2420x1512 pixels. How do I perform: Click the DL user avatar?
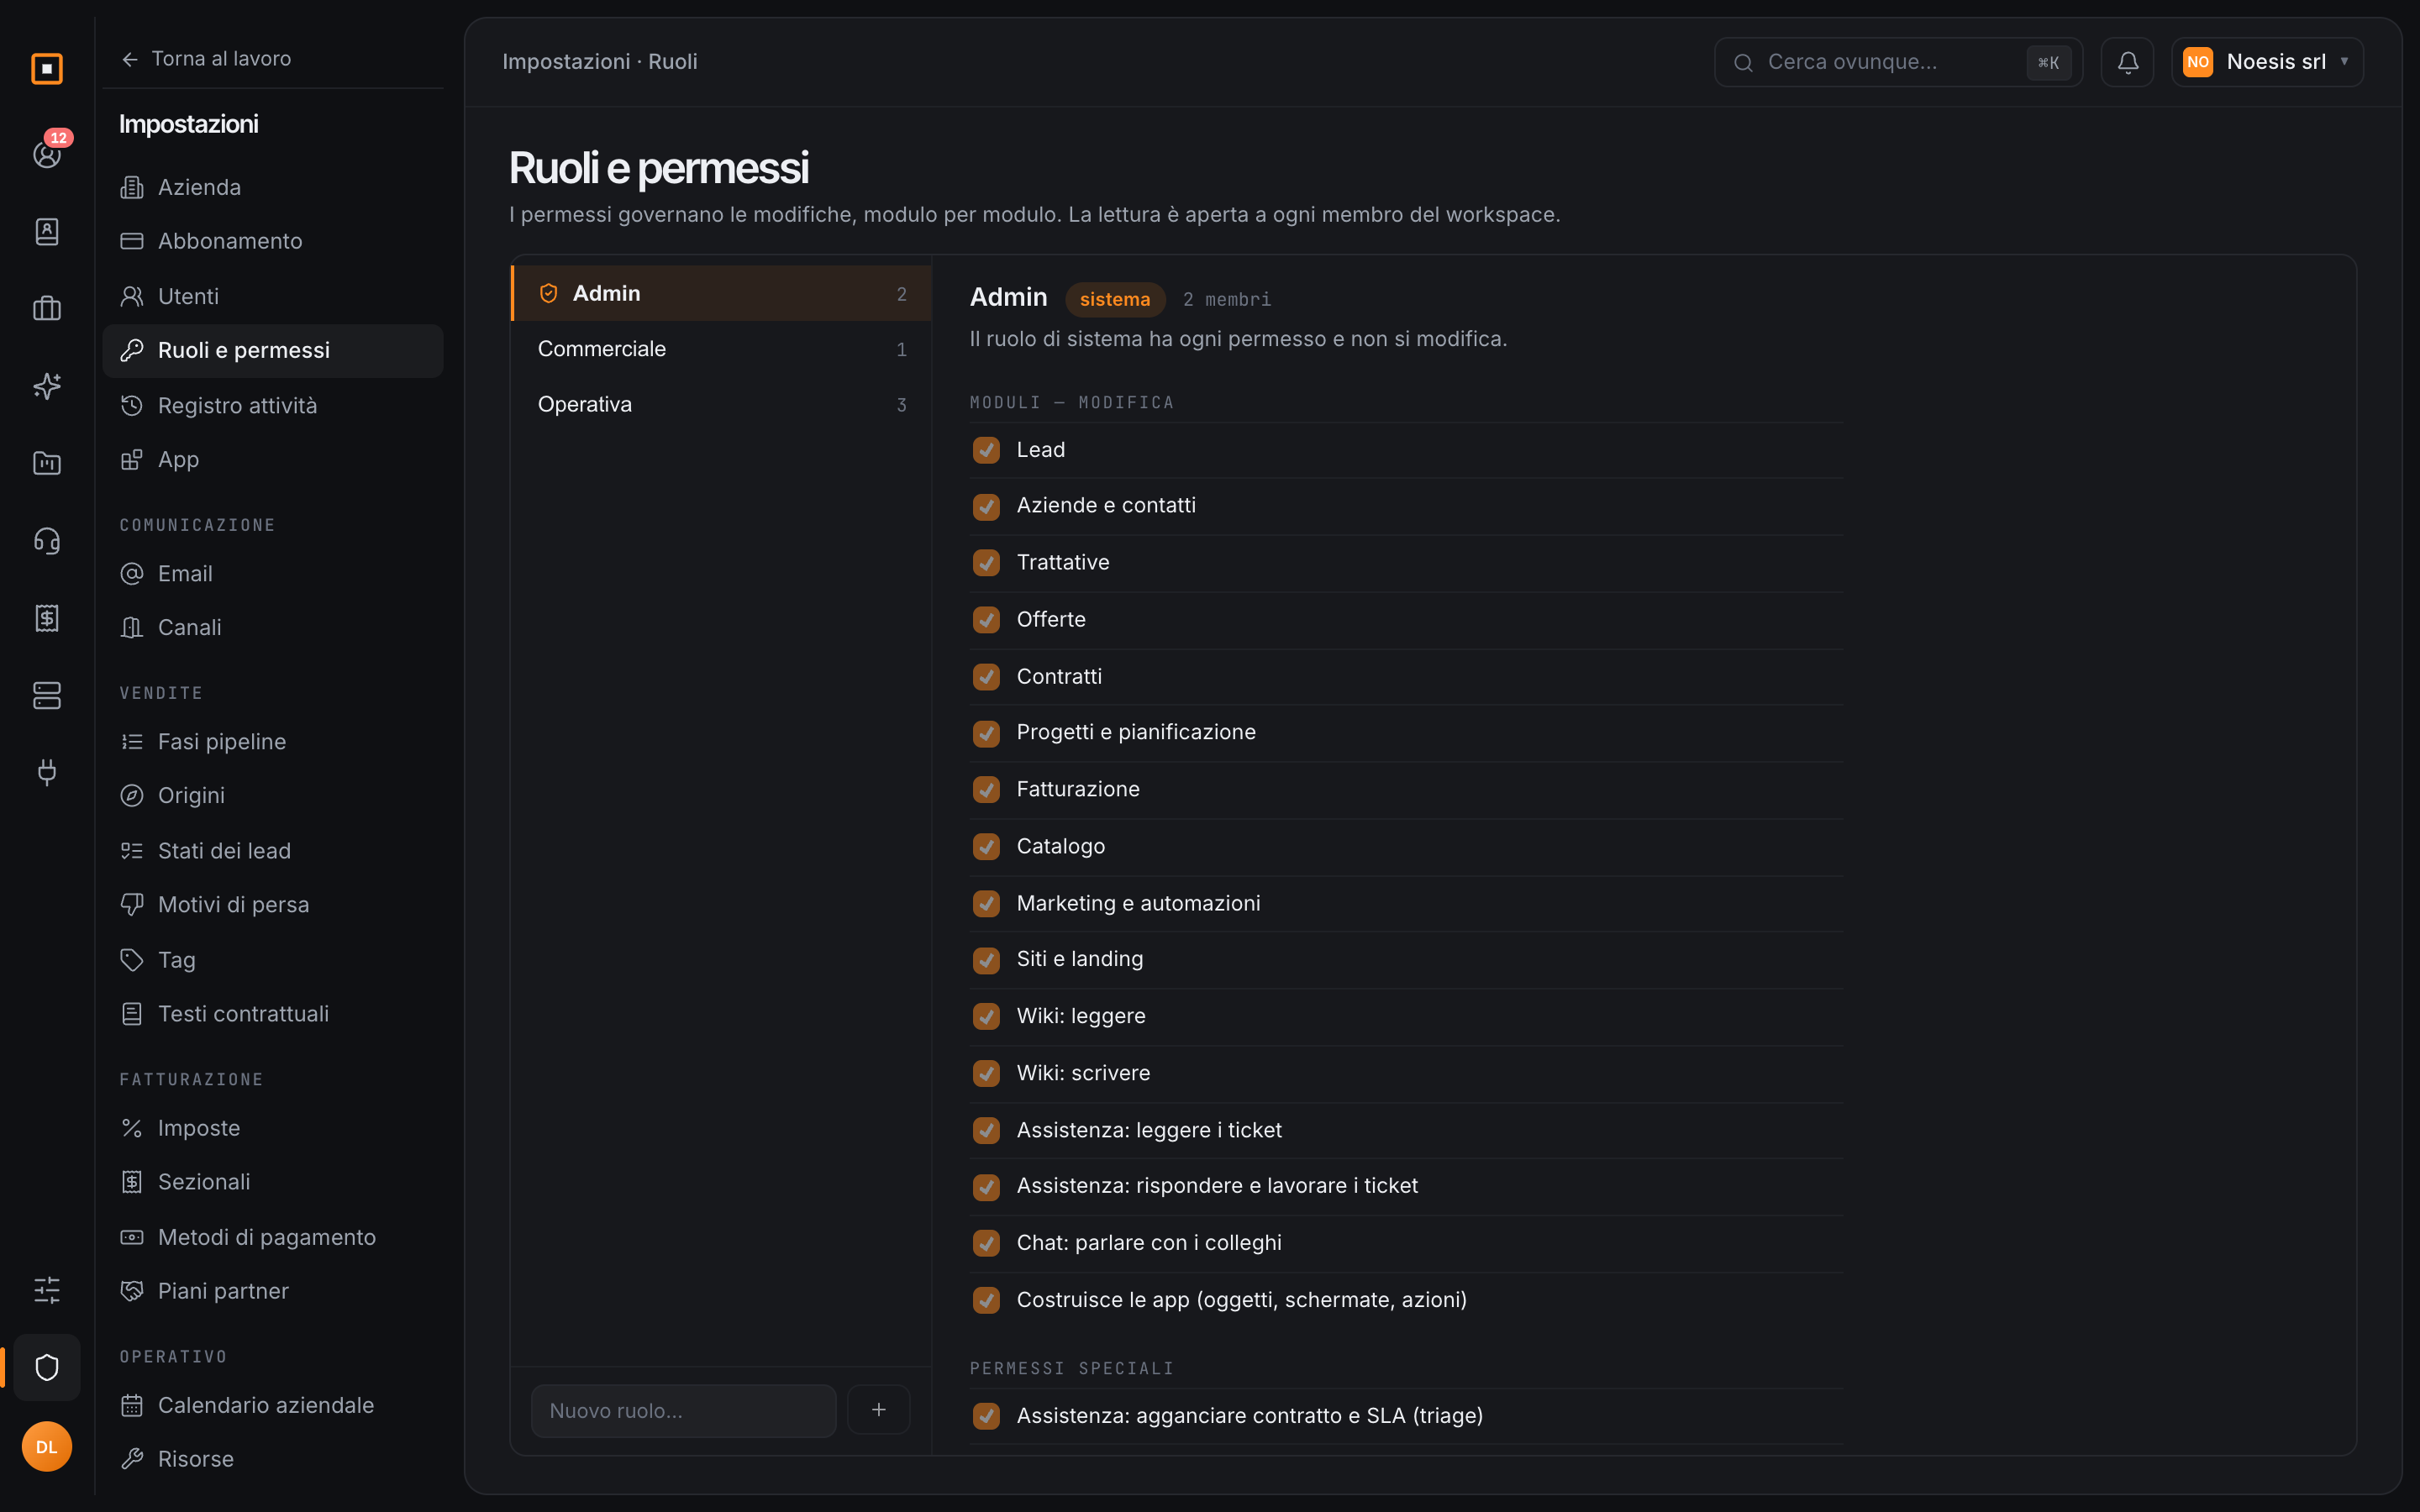(47, 1446)
